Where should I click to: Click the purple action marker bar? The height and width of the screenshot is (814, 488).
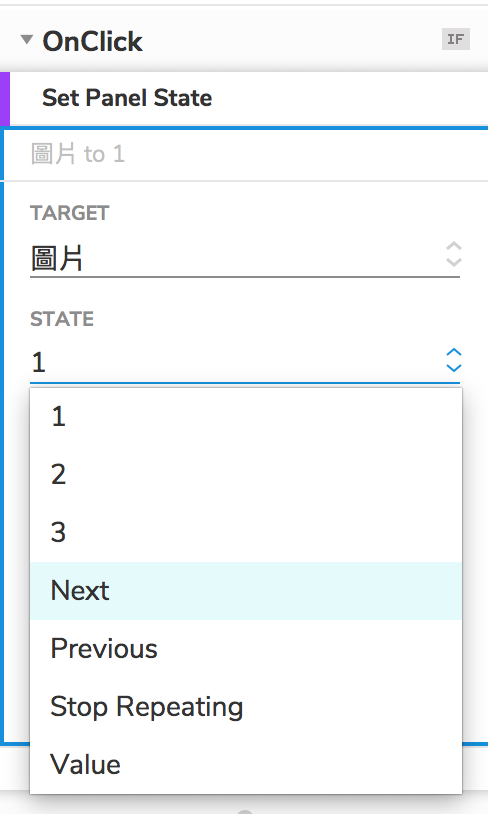[x=5, y=99]
